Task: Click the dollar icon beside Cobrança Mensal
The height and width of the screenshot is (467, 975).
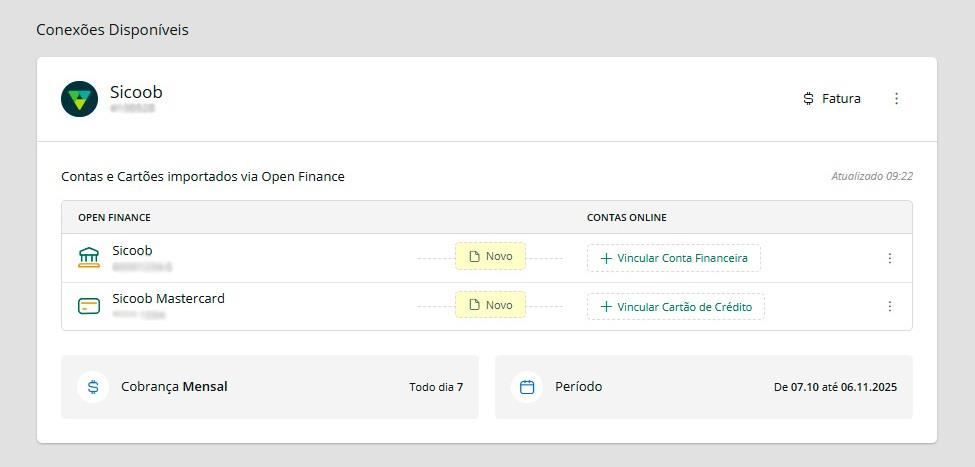Action: [x=93, y=387]
